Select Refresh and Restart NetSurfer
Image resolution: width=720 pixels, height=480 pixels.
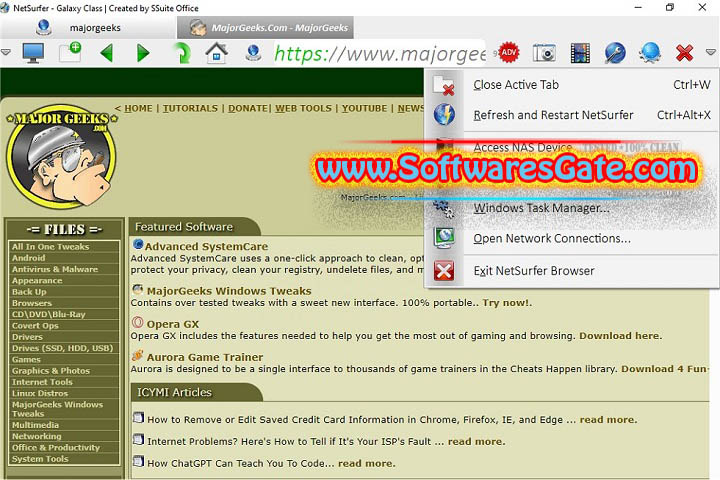click(x=572, y=115)
